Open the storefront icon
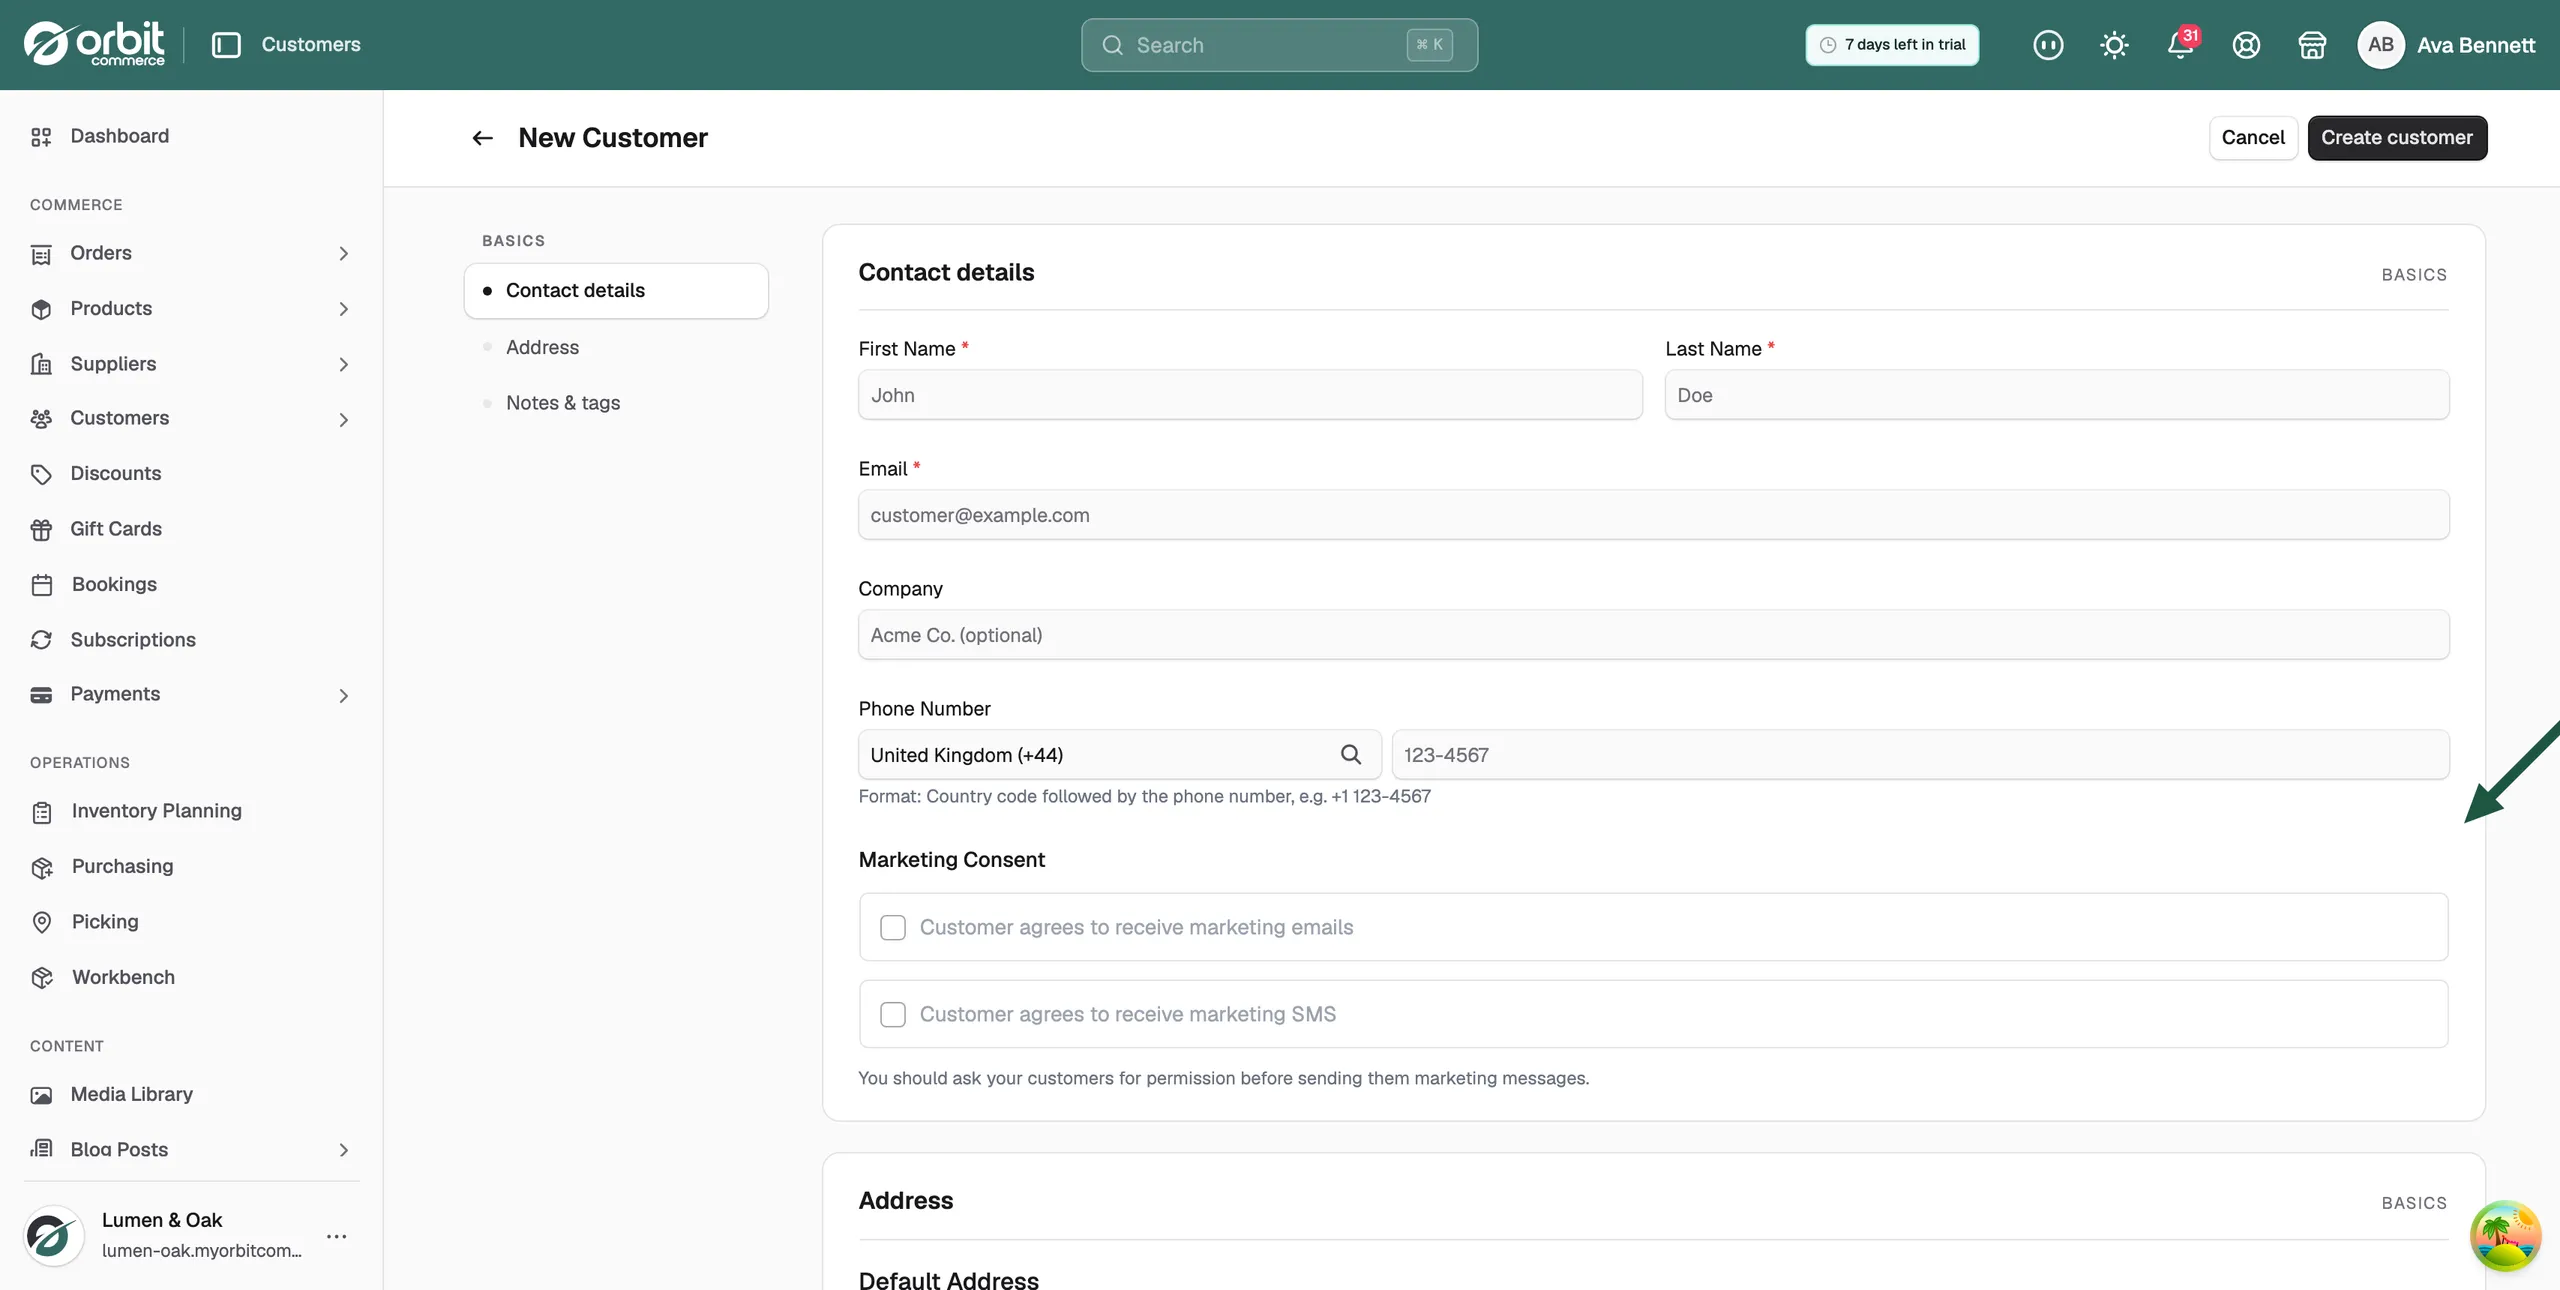Screen dimensions: 2560x1290 2312,45
